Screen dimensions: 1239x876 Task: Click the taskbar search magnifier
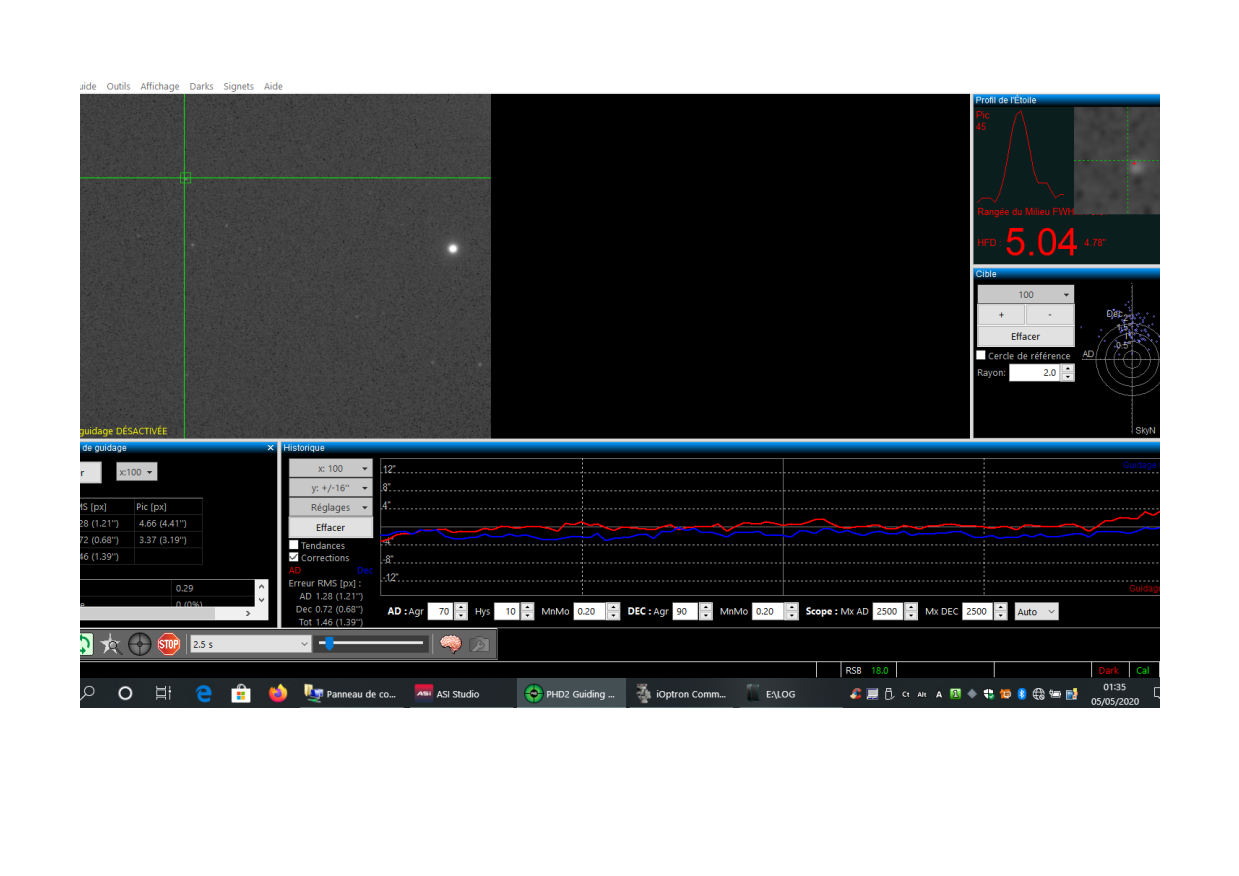(89, 693)
